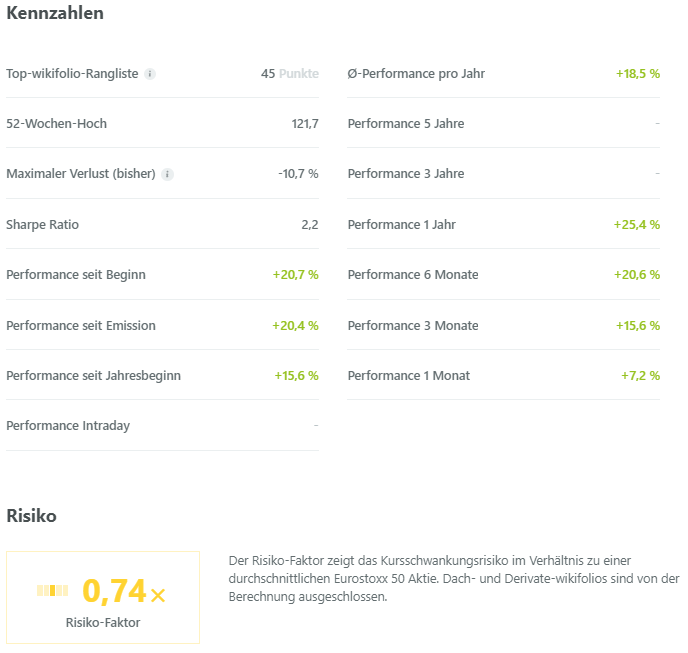Click the +7,2 % Performance 1 Monat value
The height and width of the screenshot is (653, 688).
point(641,376)
